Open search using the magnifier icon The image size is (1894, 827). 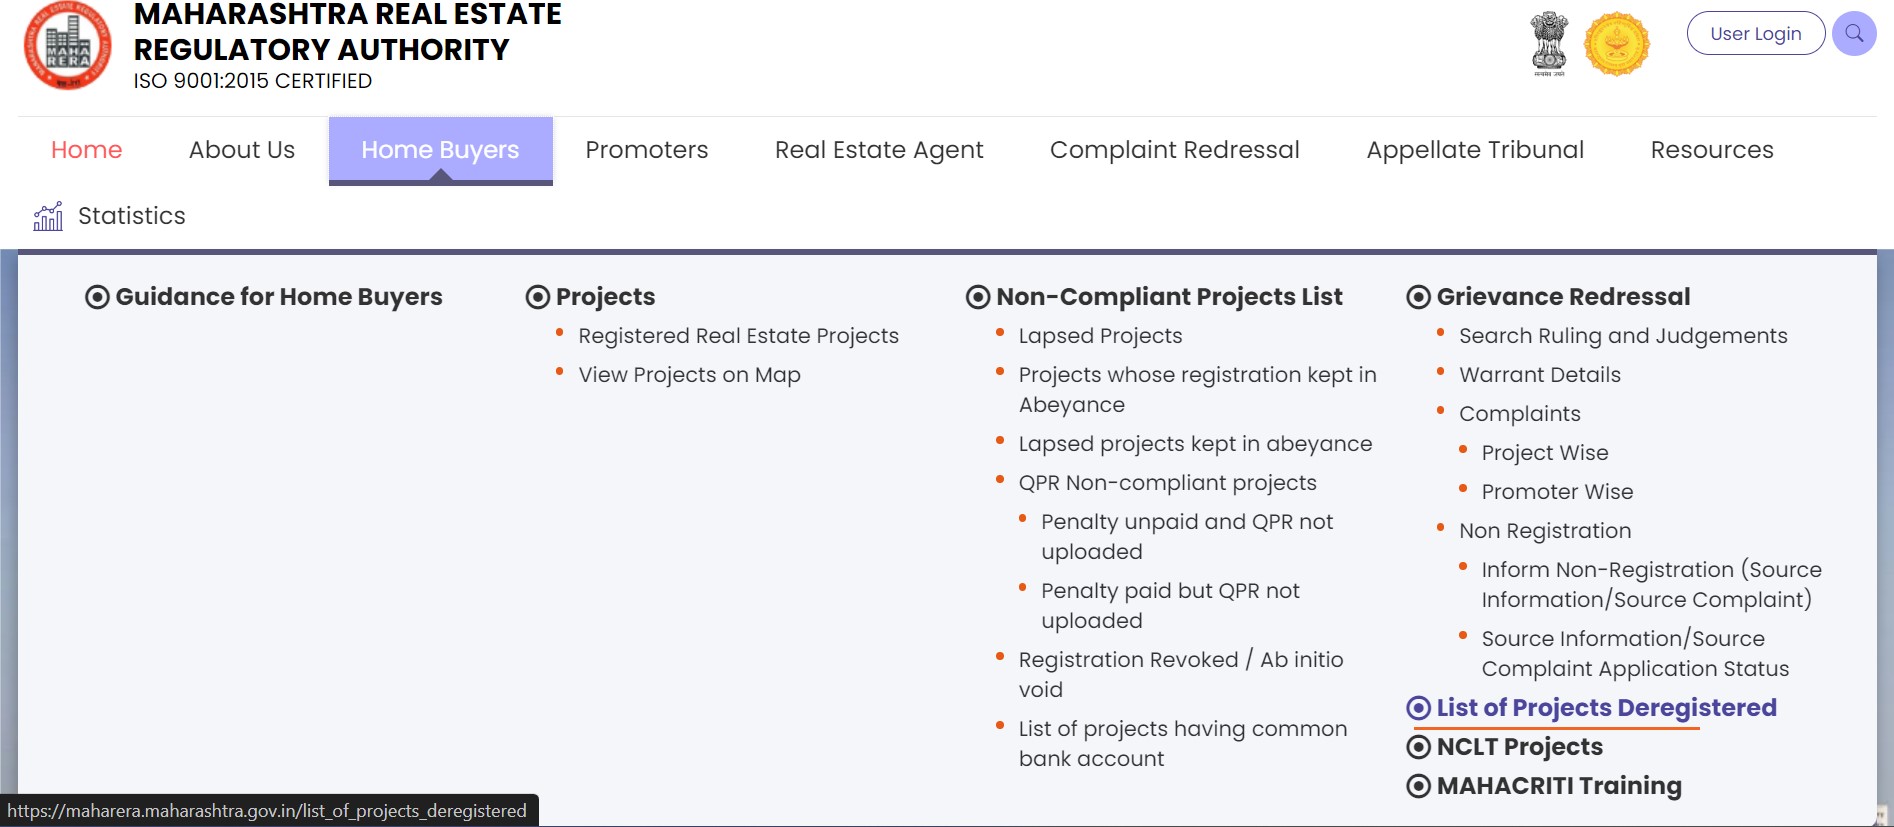(x=1855, y=33)
